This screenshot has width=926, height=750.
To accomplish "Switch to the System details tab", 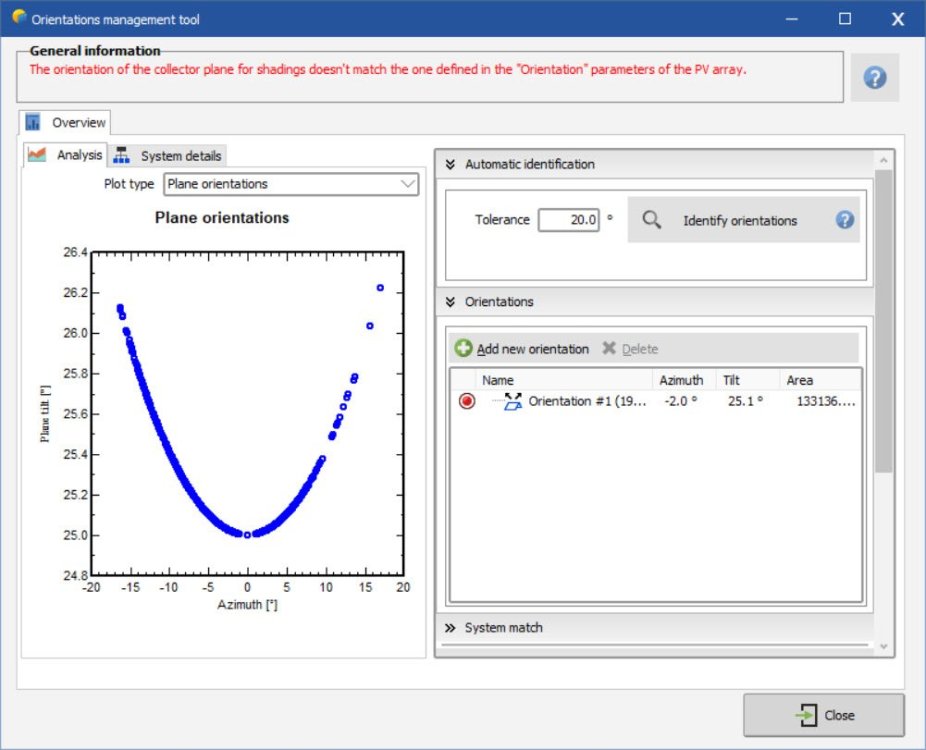I will point(180,156).
